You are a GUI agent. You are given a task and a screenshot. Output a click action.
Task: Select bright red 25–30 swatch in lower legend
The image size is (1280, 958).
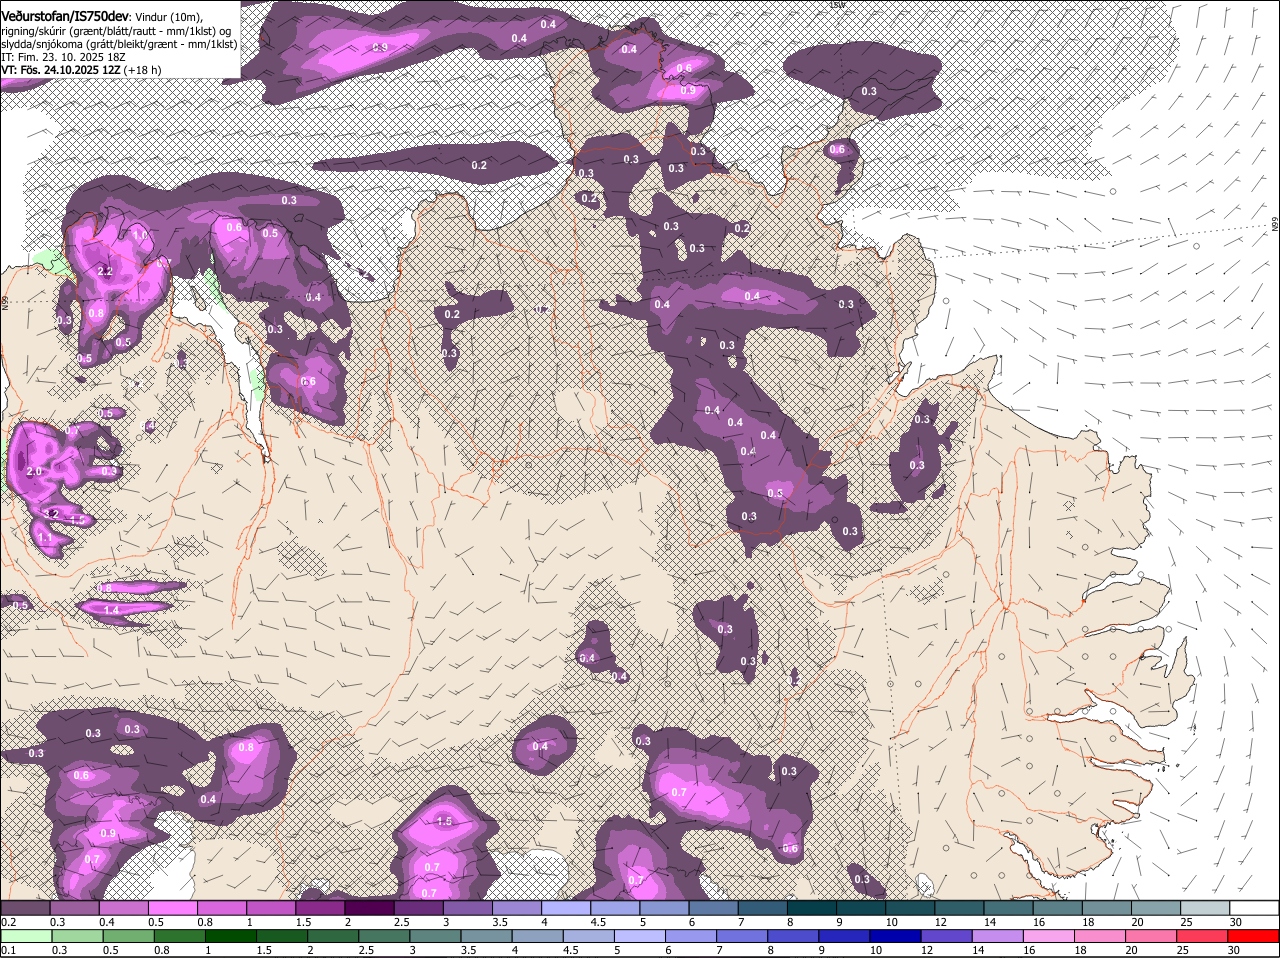[1254, 937]
